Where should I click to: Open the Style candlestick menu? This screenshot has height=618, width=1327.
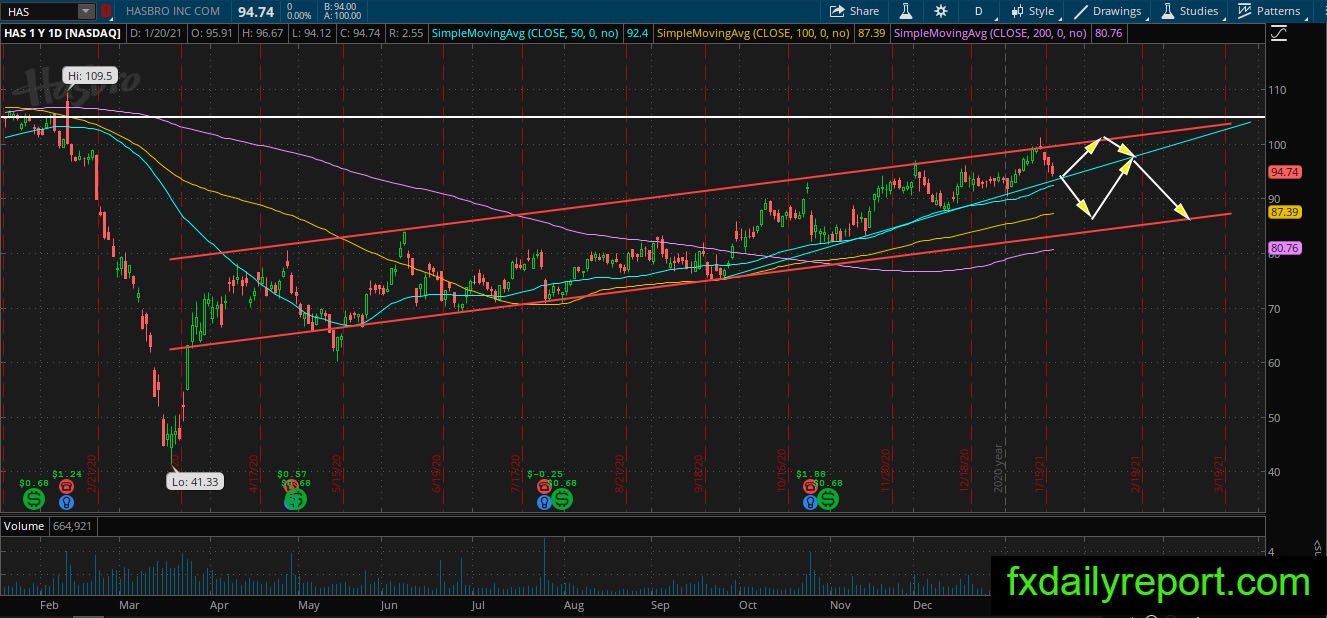pyautogui.click(x=1032, y=11)
